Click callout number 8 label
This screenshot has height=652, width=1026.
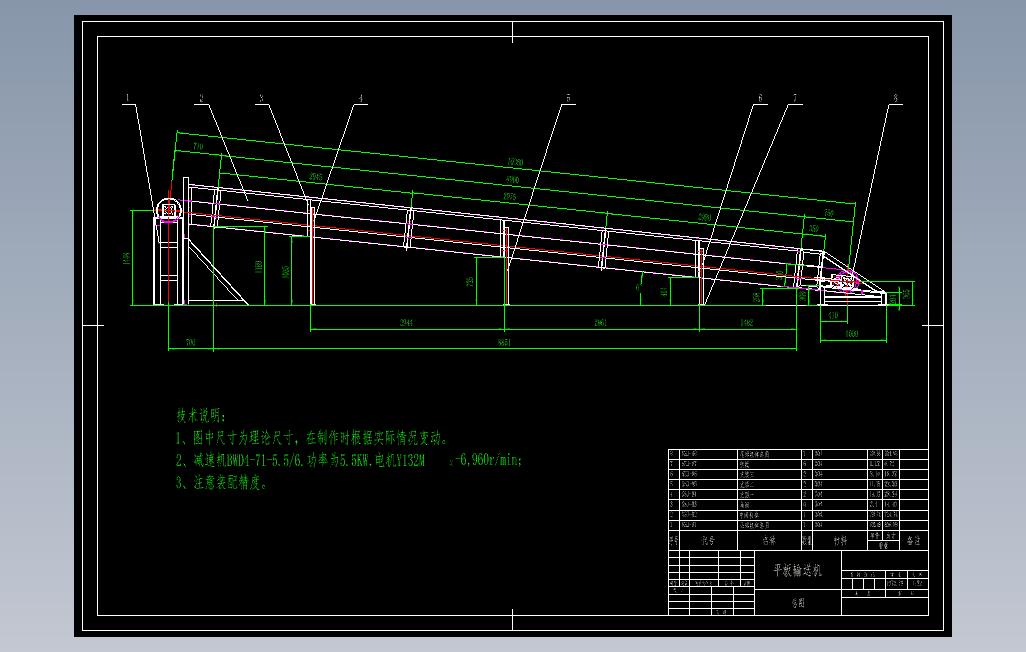(x=896, y=98)
